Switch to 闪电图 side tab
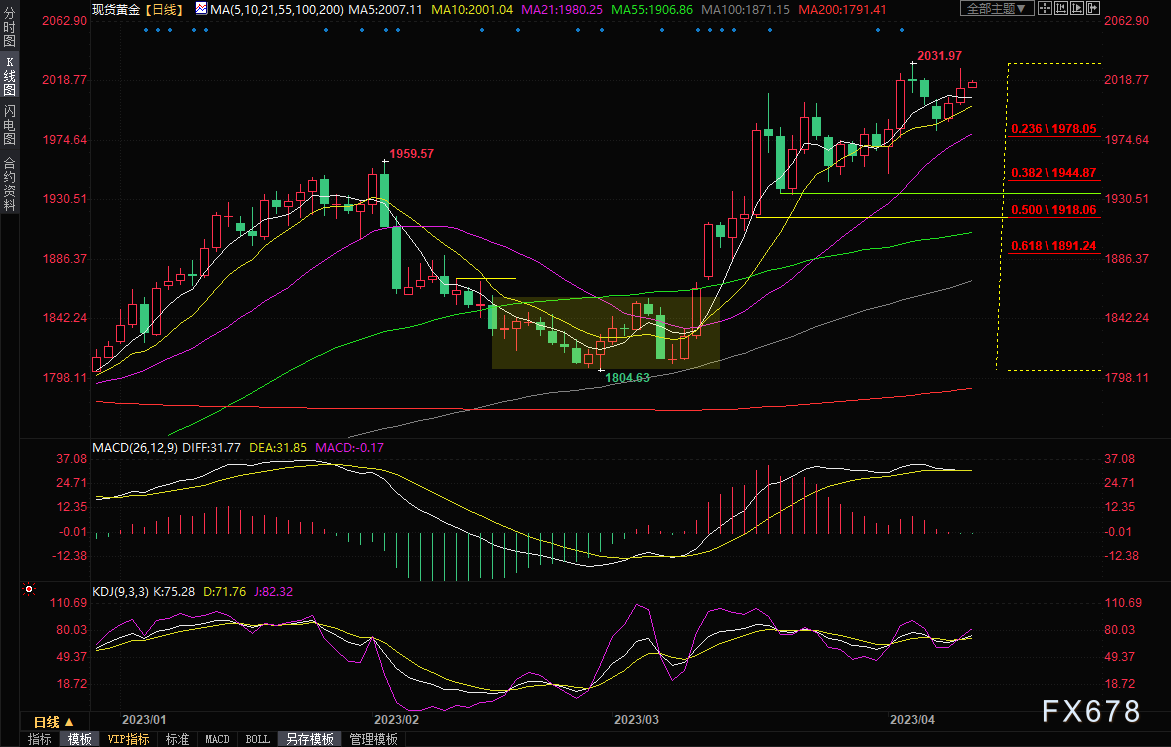The image size is (1171, 747). [x=10, y=124]
